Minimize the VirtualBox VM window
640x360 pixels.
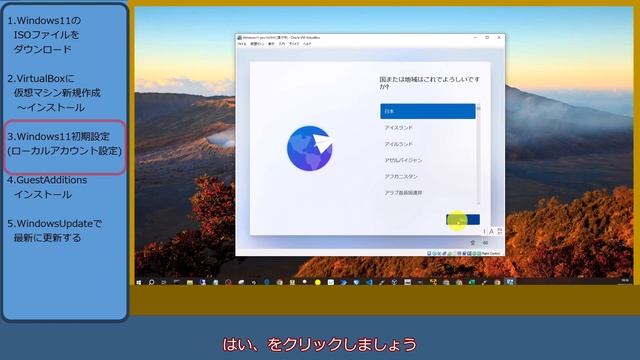click(x=475, y=37)
